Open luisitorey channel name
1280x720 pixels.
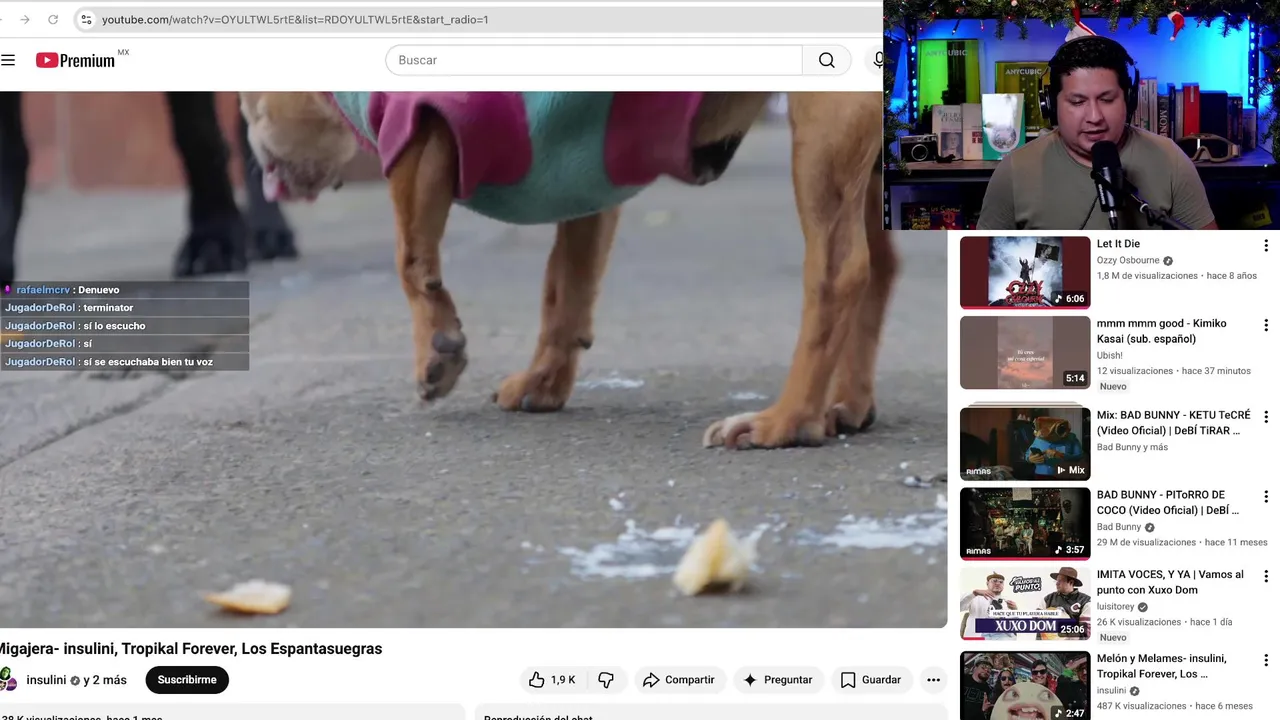tap(1115, 607)
